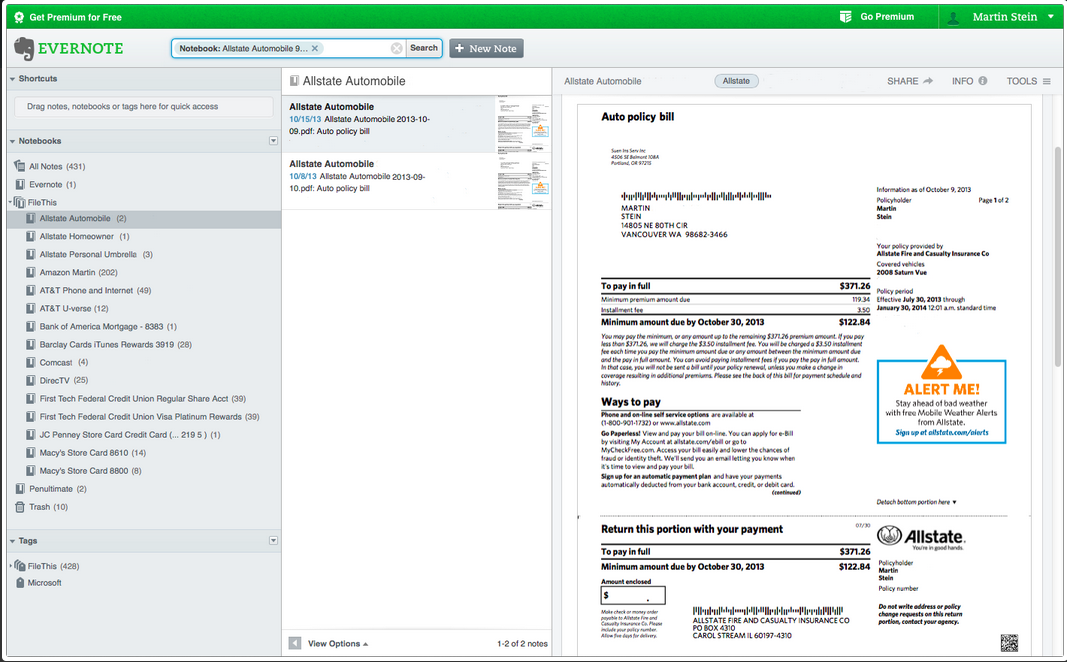Collapse the Shortcuts section triangle
This screenshot has width=1067, height=662.
point(12,79)
